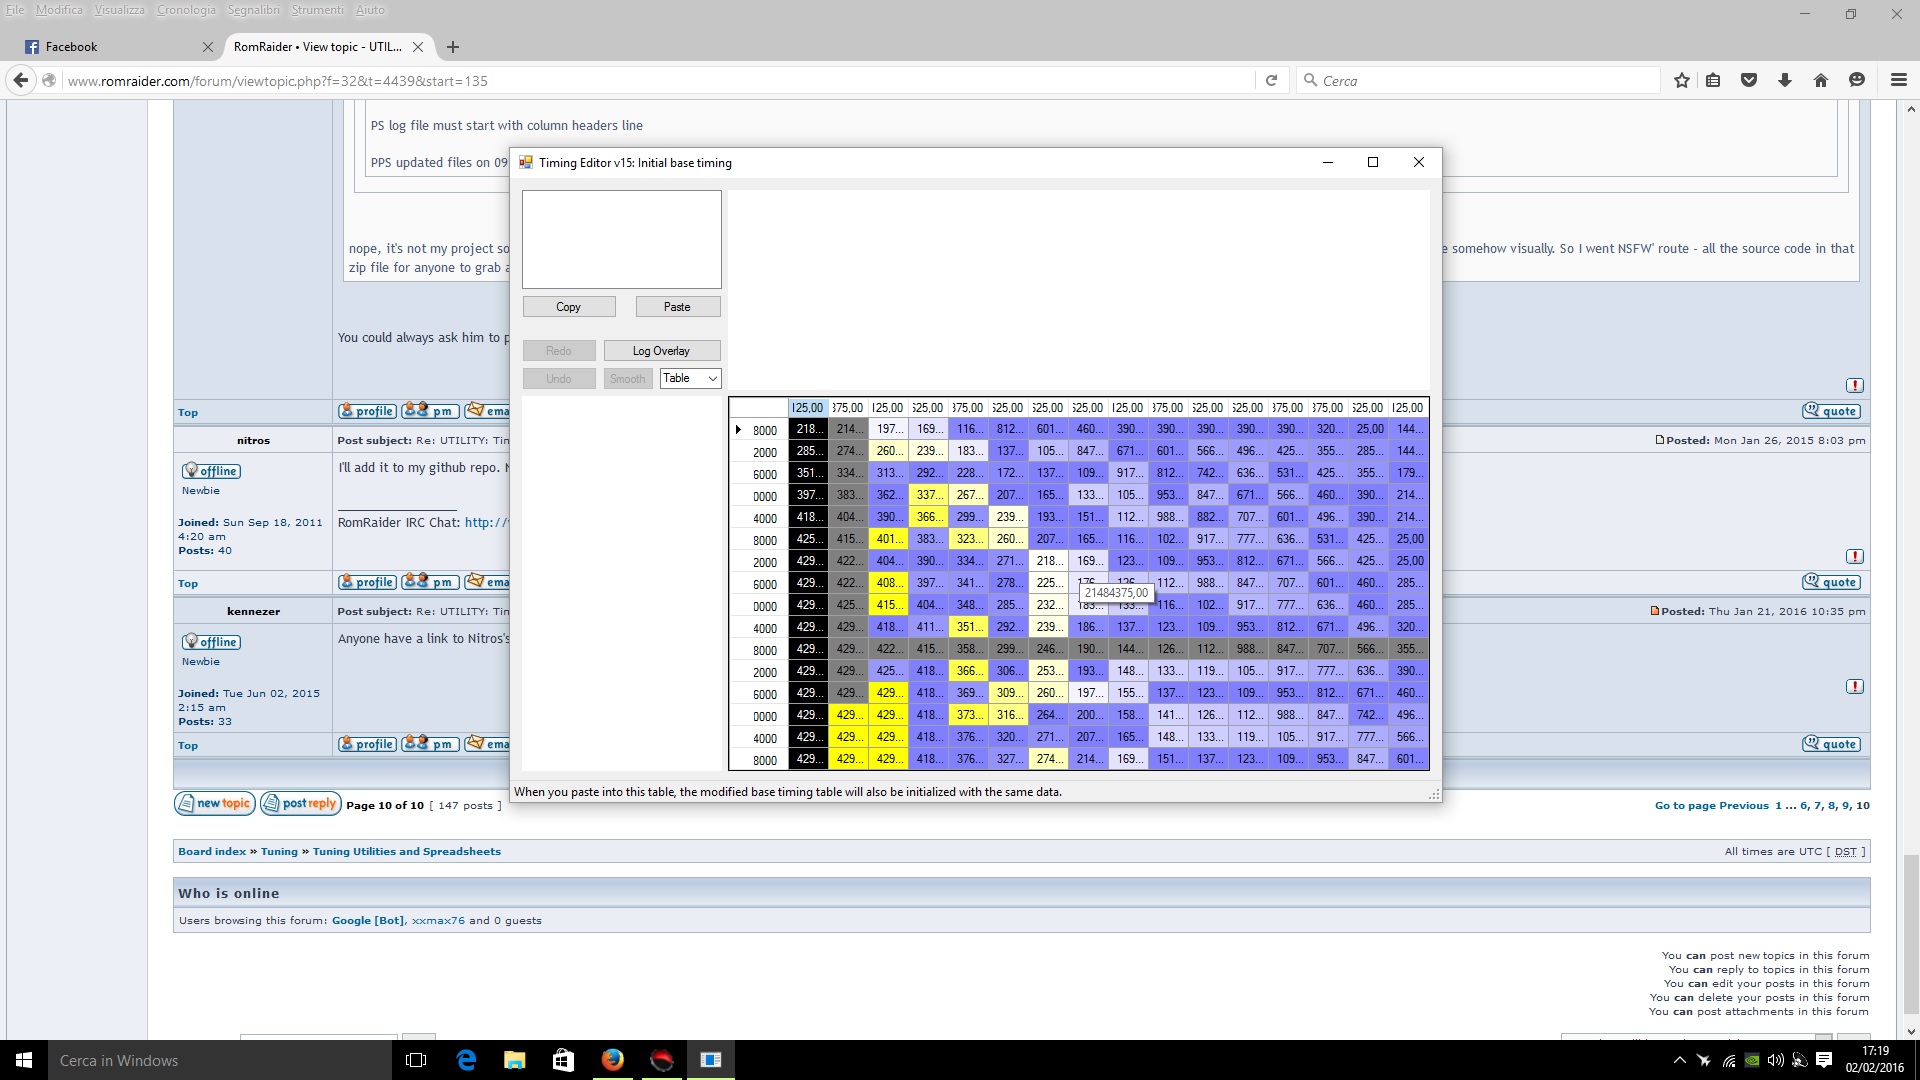Go to the Firefox home page icon
Viewport: 1920px width, 1080px height.
click(1821, 81)
